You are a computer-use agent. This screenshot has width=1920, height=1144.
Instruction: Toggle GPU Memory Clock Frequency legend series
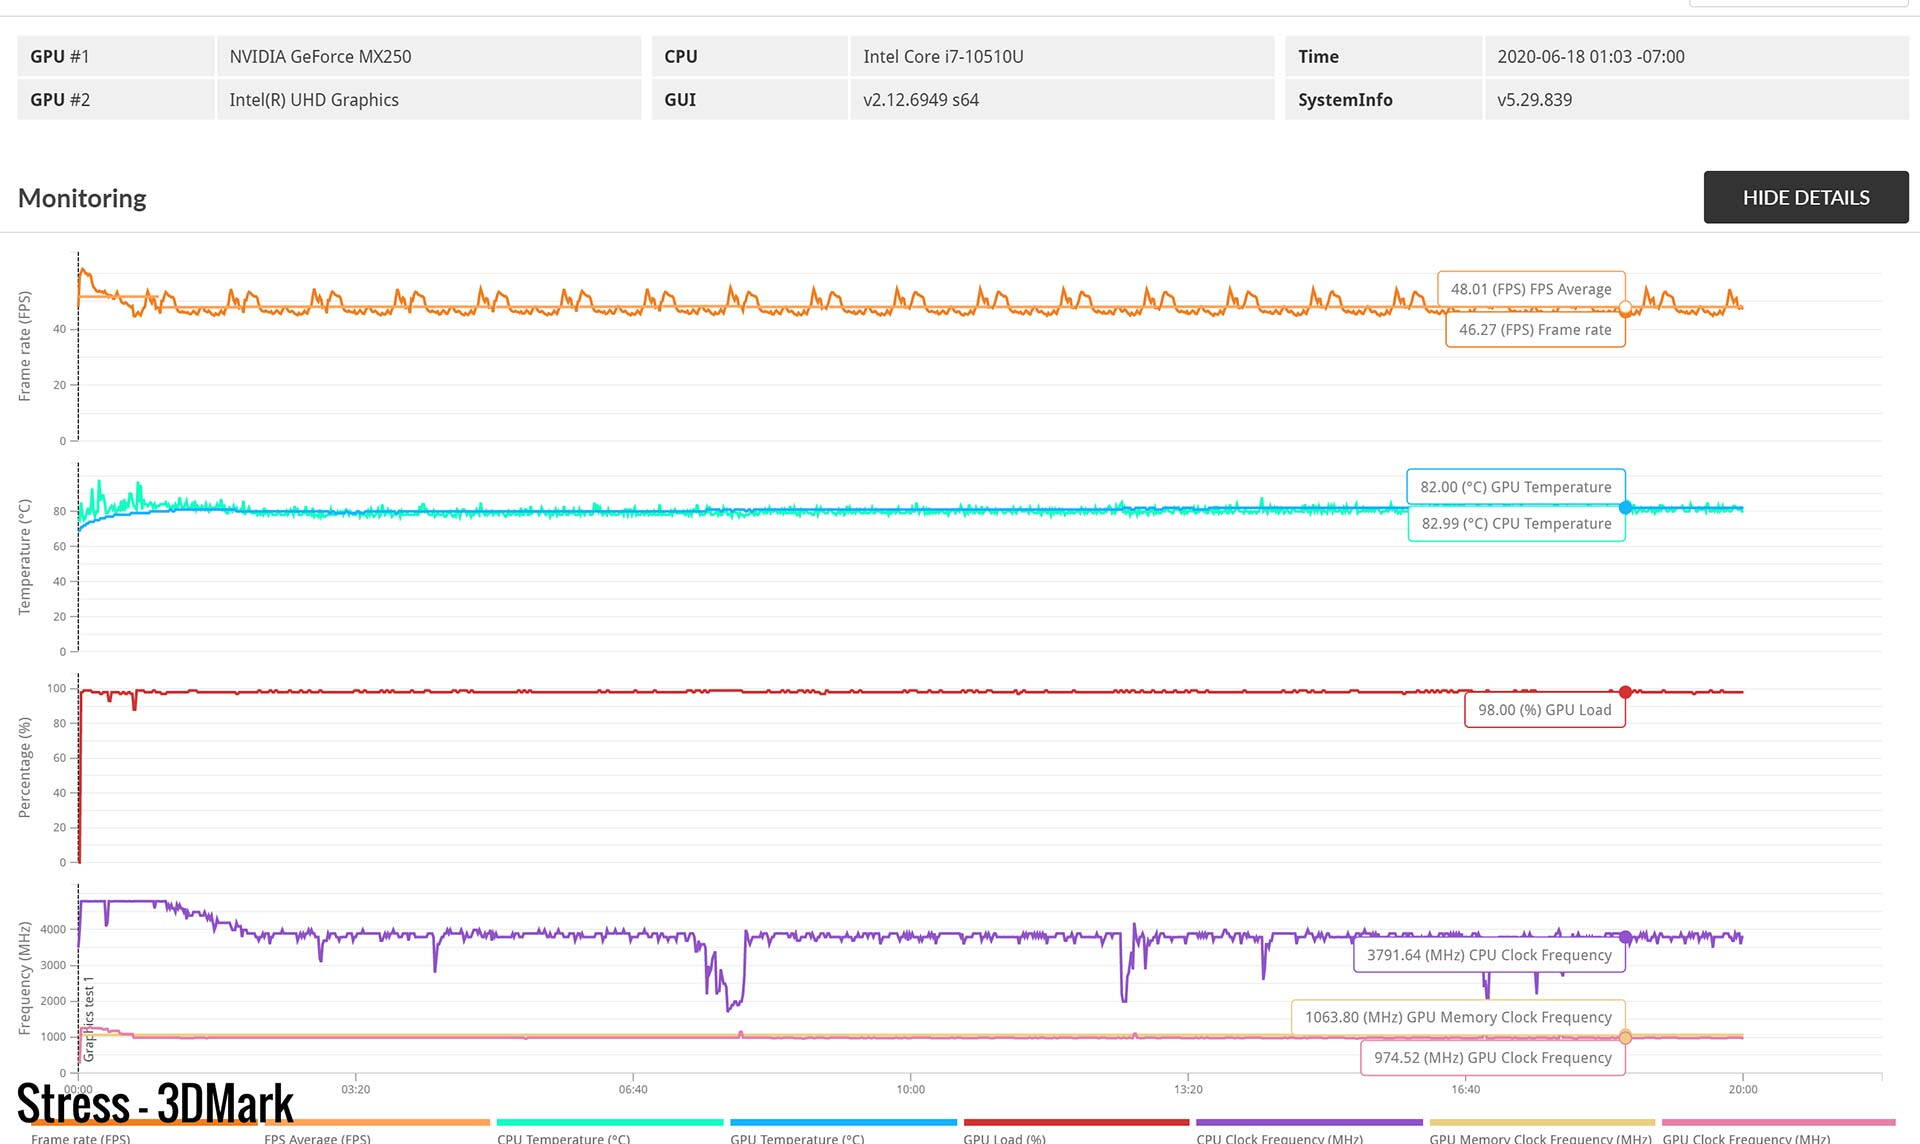coord(1540,1137)
